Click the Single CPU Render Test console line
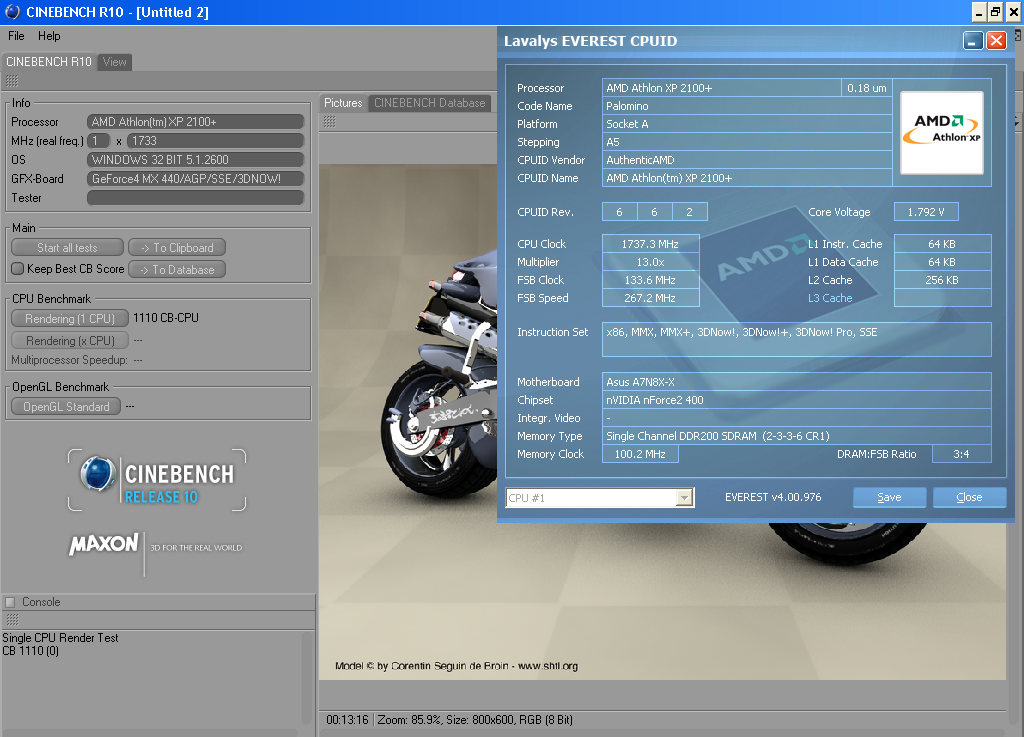Image resolution: width=1024 pixels, height=737 pixels. (60, 638)
